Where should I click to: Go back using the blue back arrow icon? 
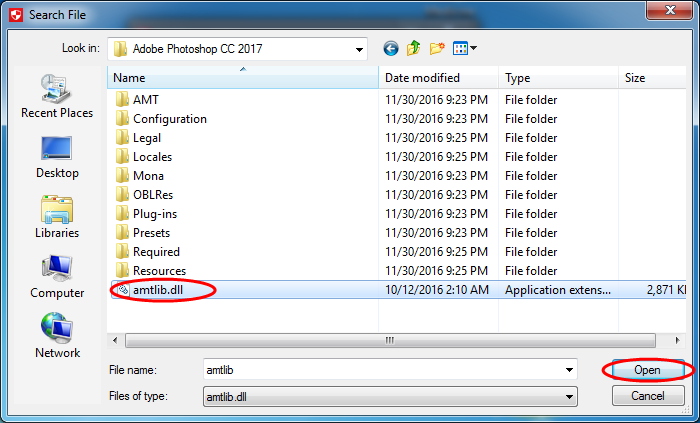pos(391,48)
